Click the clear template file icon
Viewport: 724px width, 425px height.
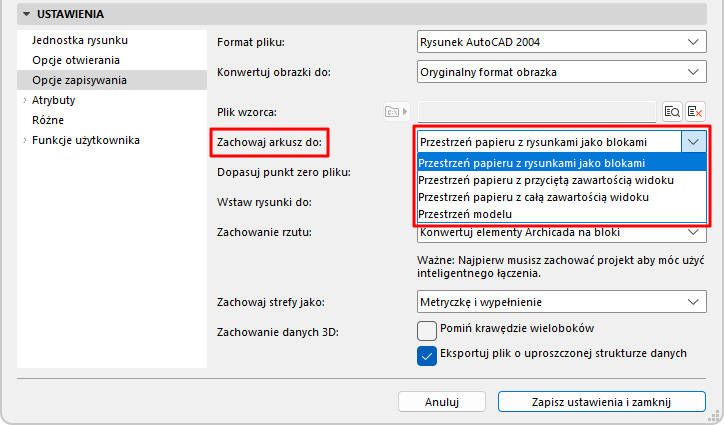[x=695, y=112]
